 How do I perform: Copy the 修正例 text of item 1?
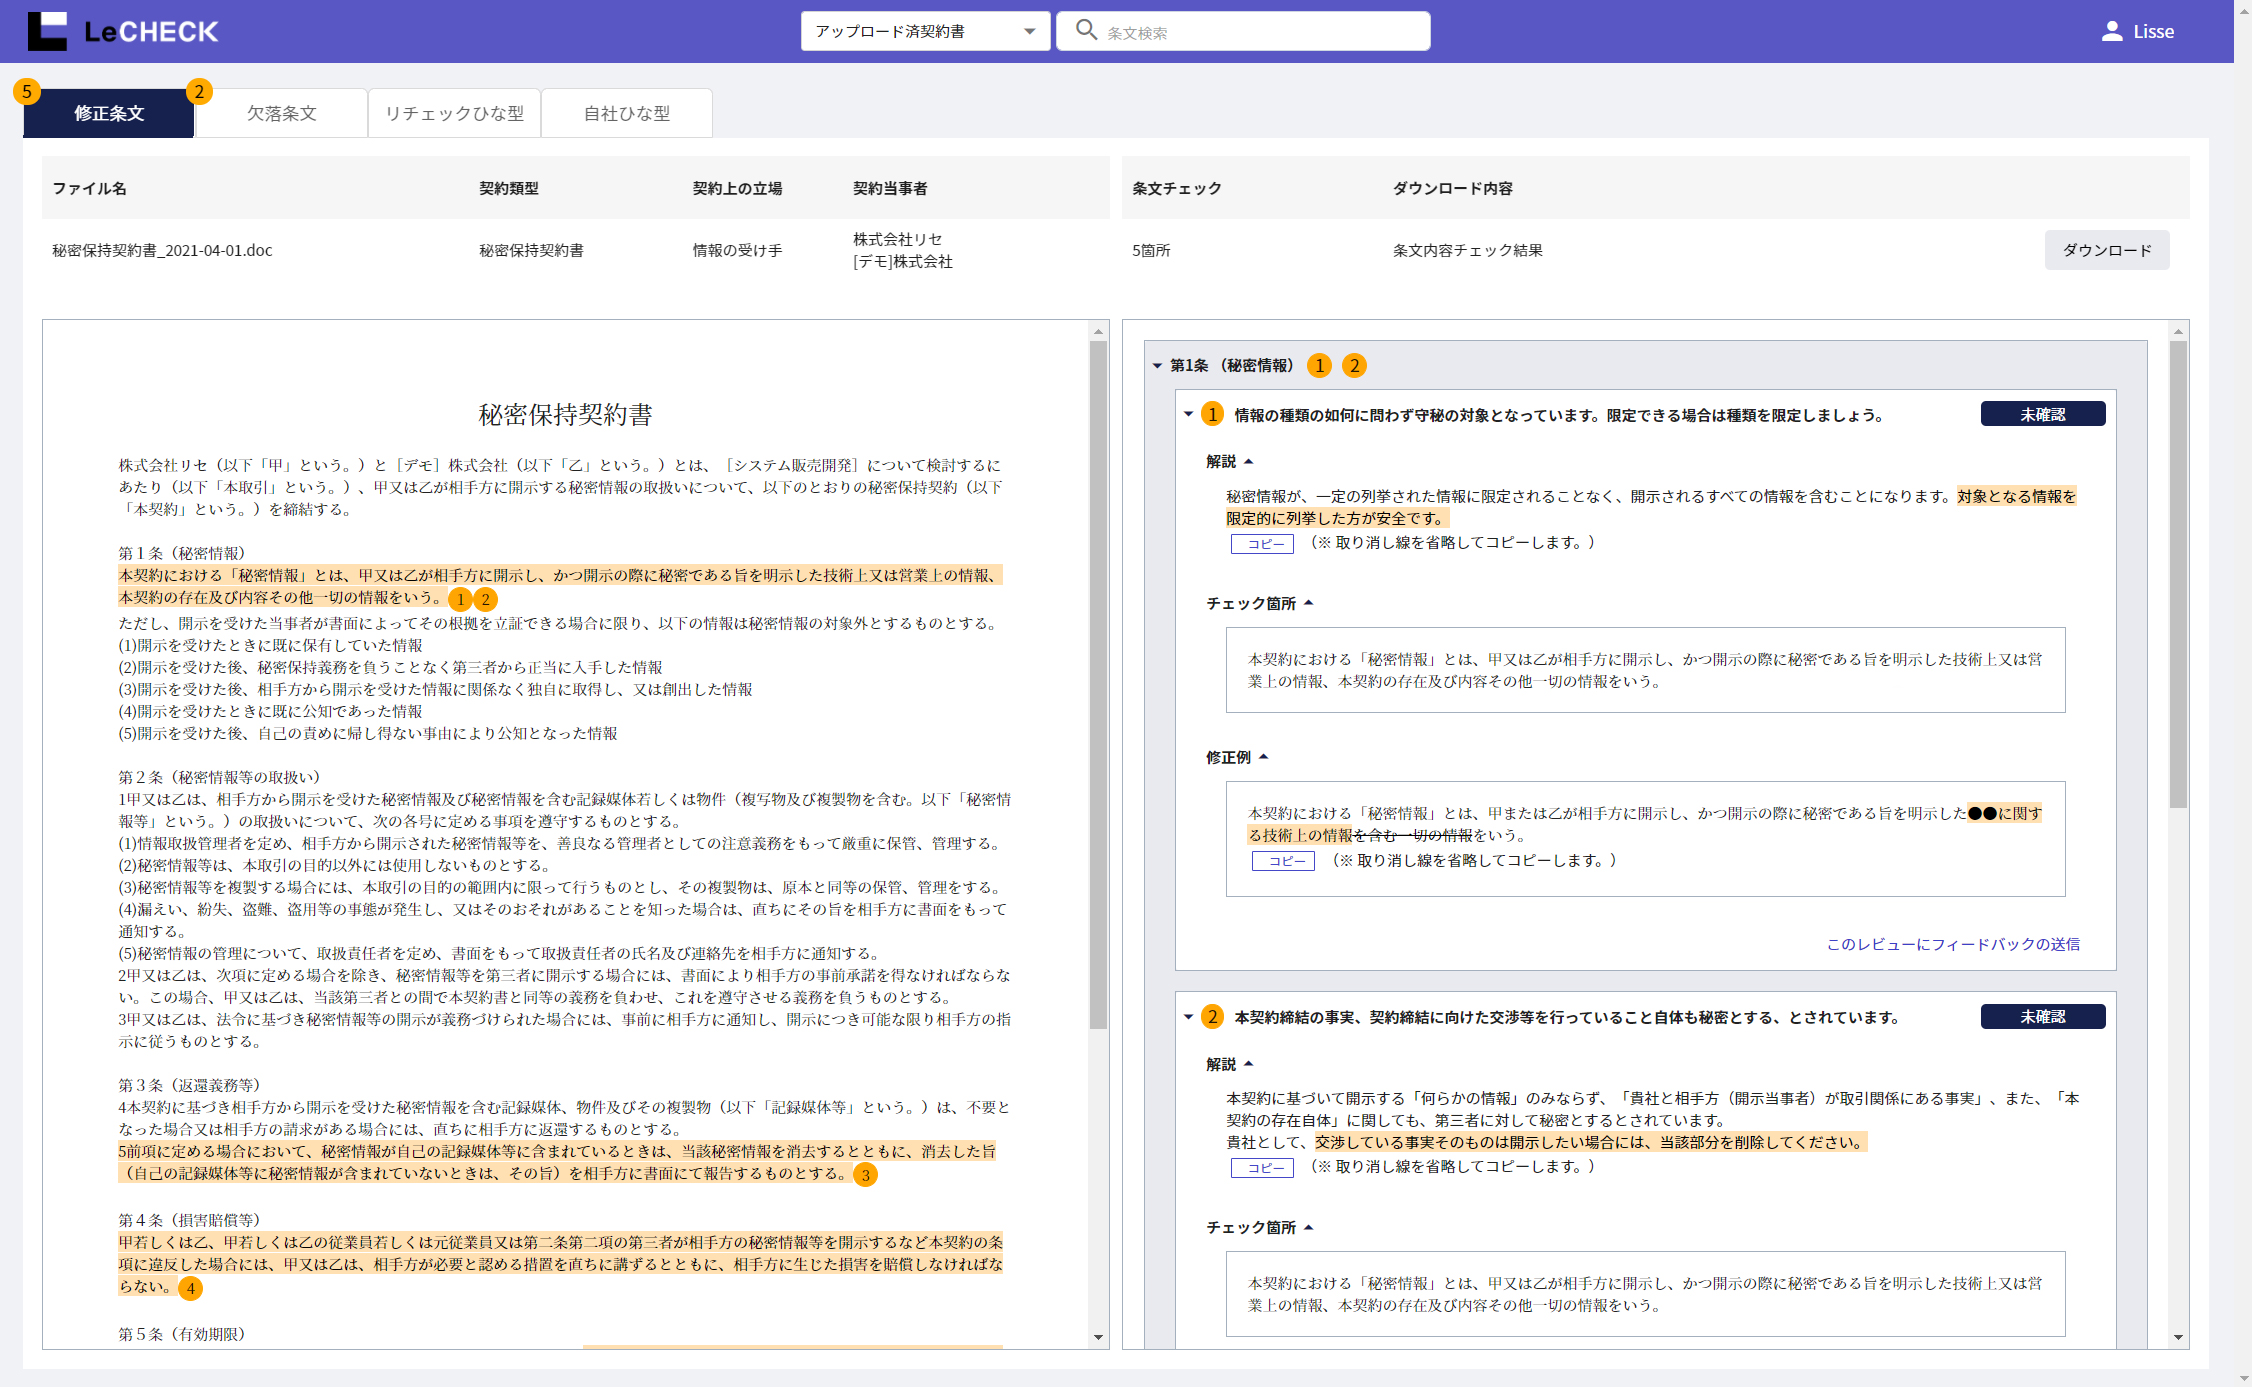click(x=1283, y=861)
